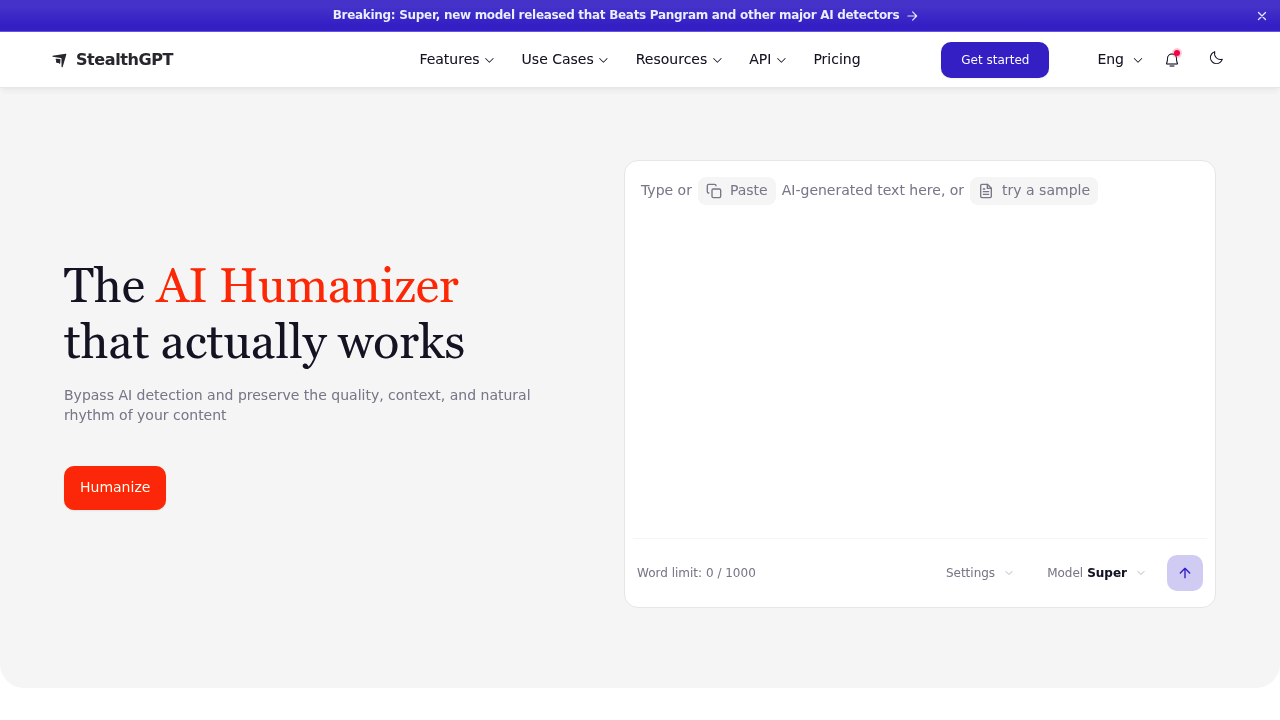Open the notifications bell
This screenshot has width=1280, height=720.
(x=1172, y=60)
